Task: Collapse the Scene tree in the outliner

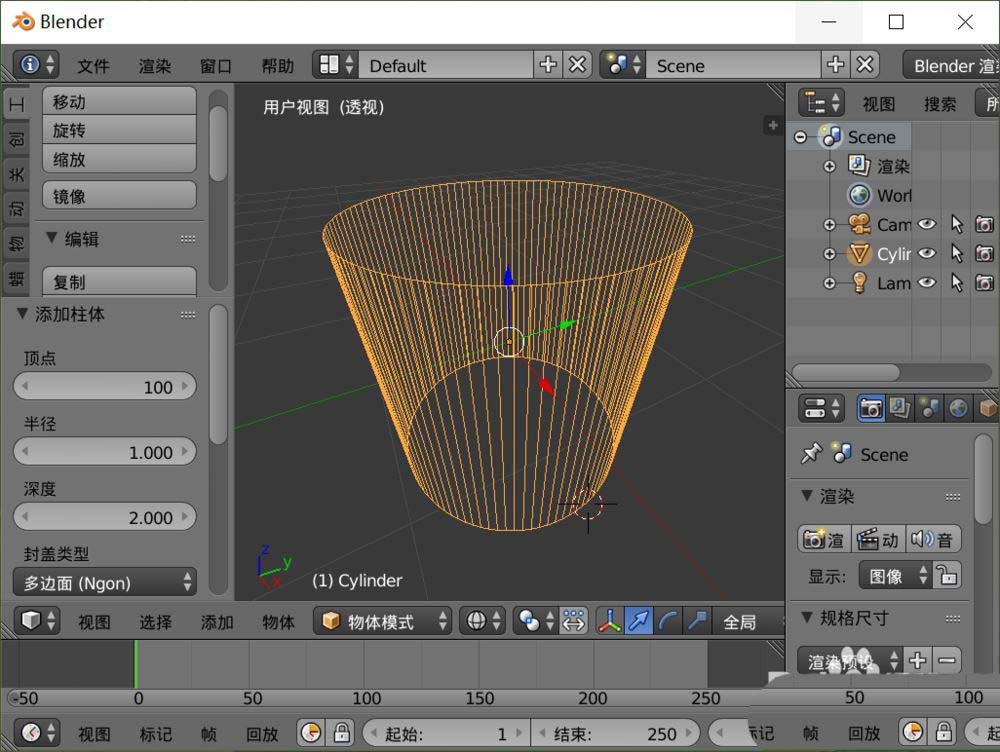Action: point(800,137)
